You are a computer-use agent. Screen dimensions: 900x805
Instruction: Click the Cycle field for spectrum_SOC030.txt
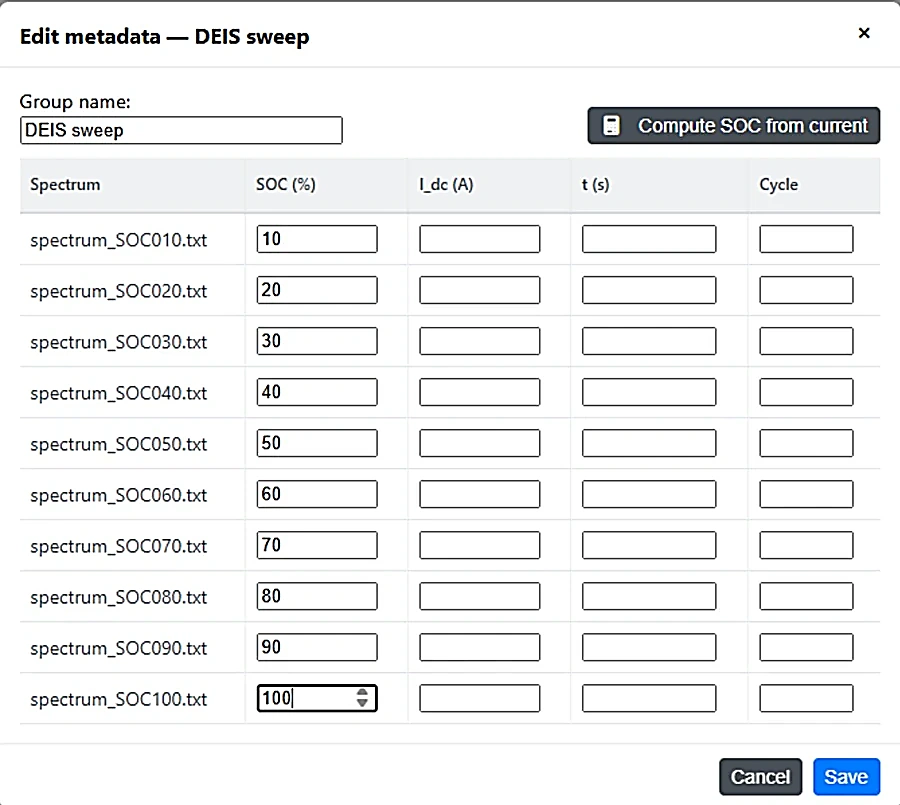point(806,341)
